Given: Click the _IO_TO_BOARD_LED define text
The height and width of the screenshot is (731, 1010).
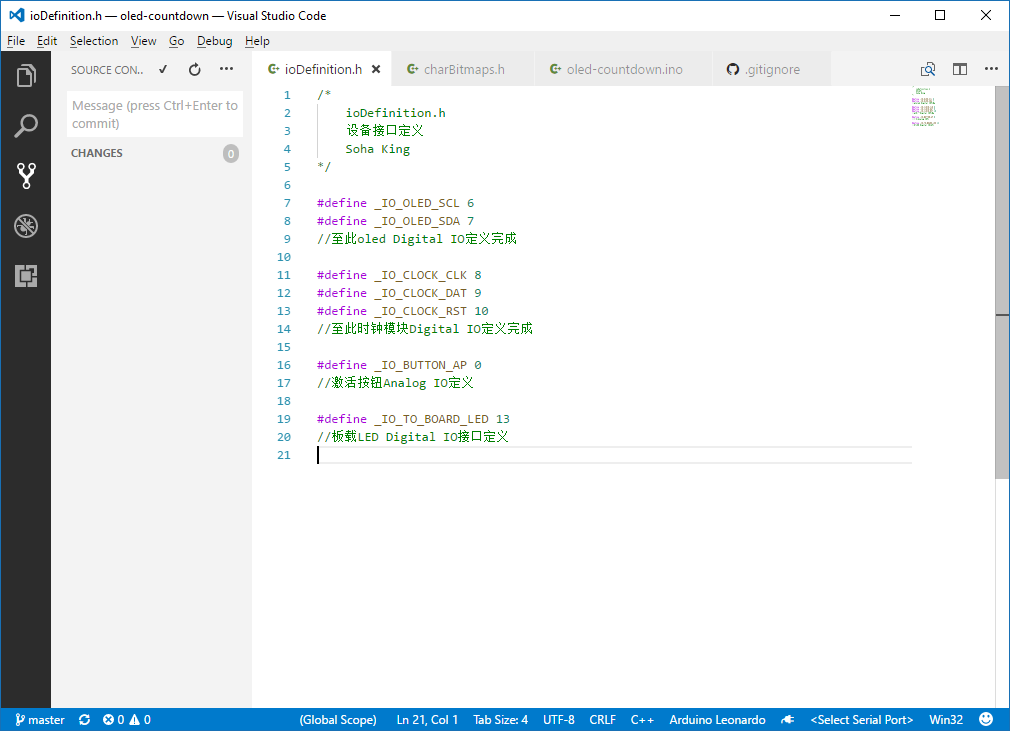Looking at the screenshot, I should point(431,419).
